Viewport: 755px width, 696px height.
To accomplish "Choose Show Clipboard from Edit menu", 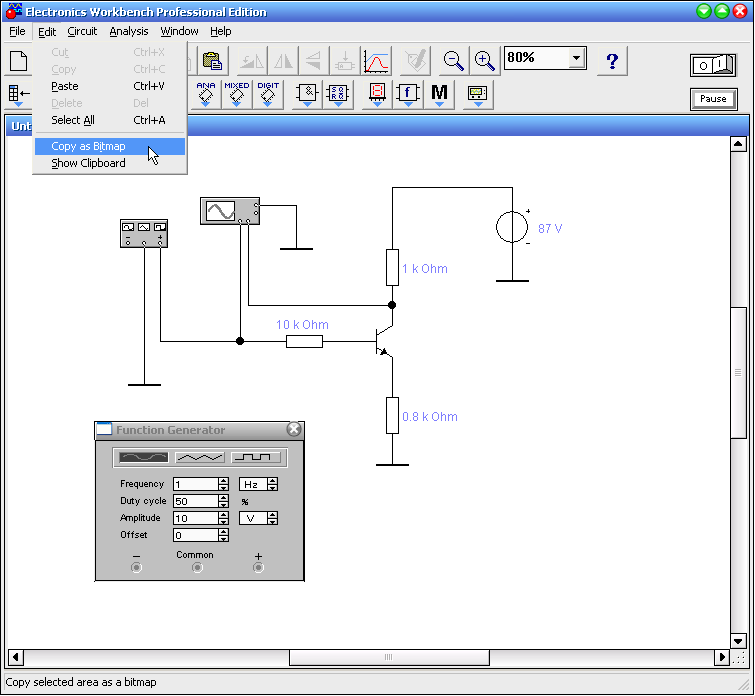I will [110, 163].
